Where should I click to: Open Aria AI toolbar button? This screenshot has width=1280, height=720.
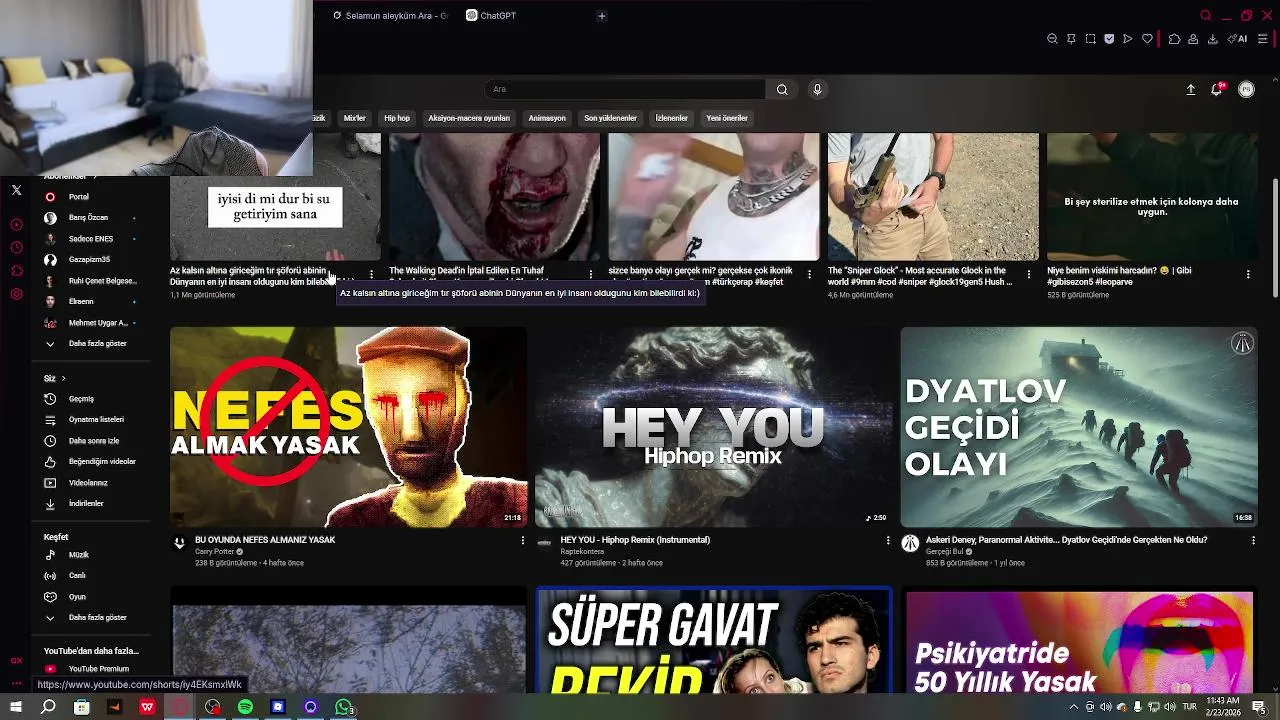(1237, 39)
